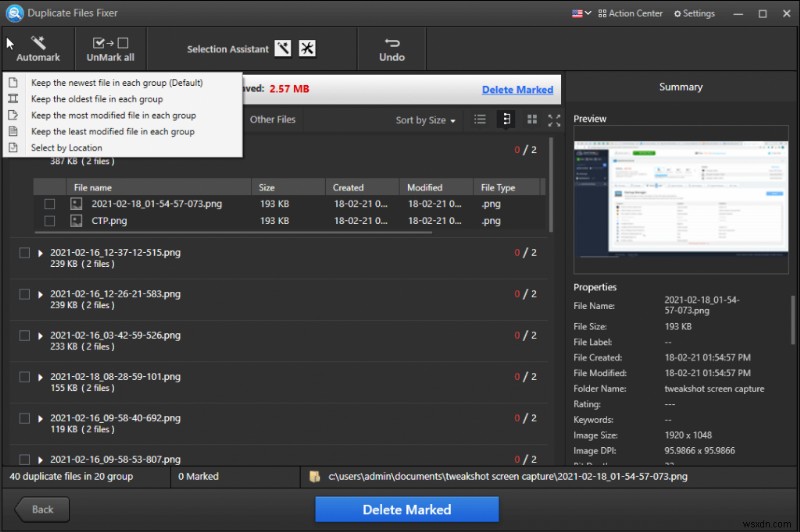Switch to list view icon
This screenshot has height=532, width=800.
(480, 119)
